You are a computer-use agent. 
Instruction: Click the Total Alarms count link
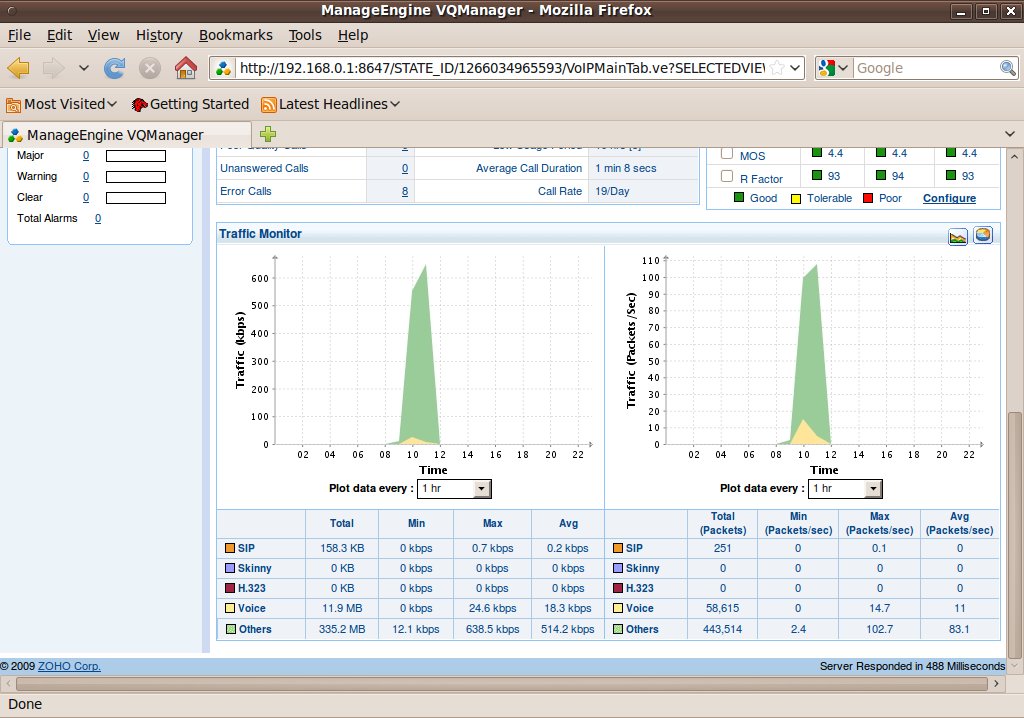[98, 218]
